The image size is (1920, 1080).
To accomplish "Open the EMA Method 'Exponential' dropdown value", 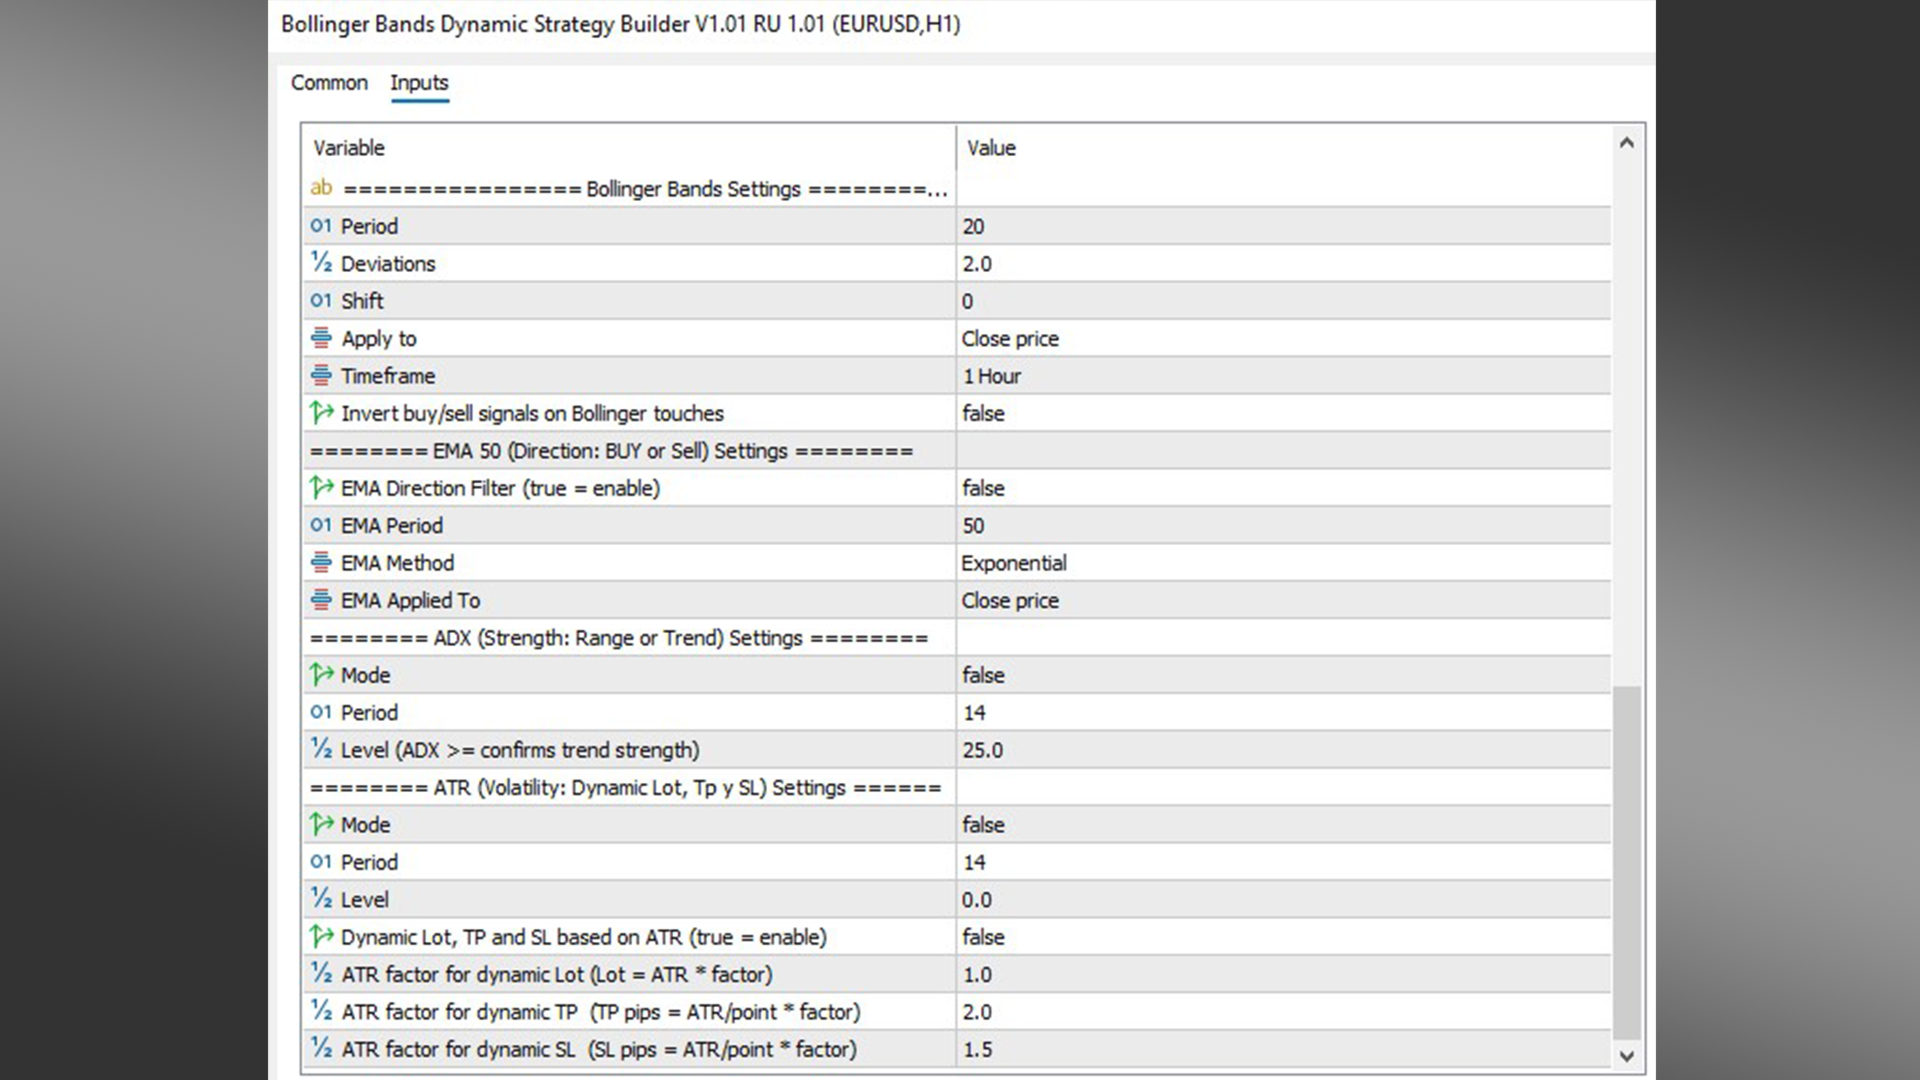I will point(1014,563).
